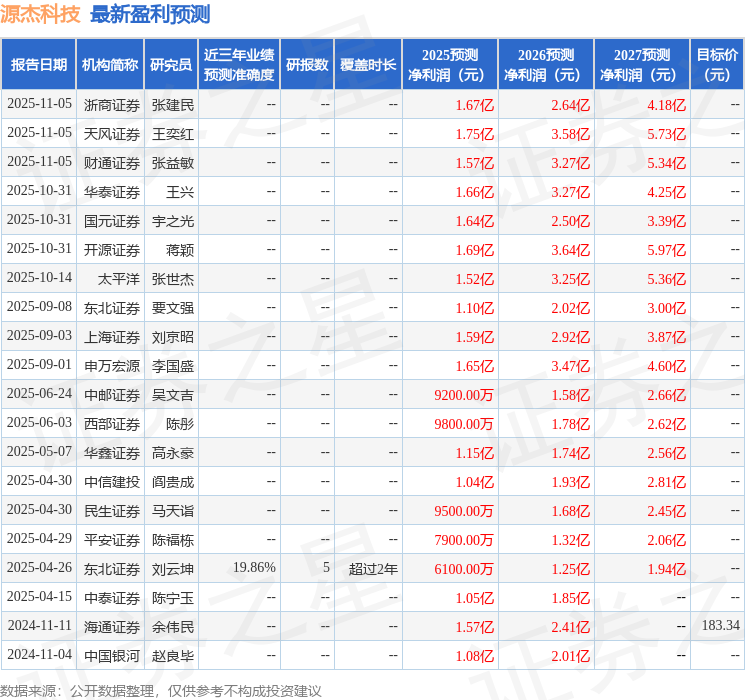Click the 7900.00万 profit forecast value

click(464, 540)
